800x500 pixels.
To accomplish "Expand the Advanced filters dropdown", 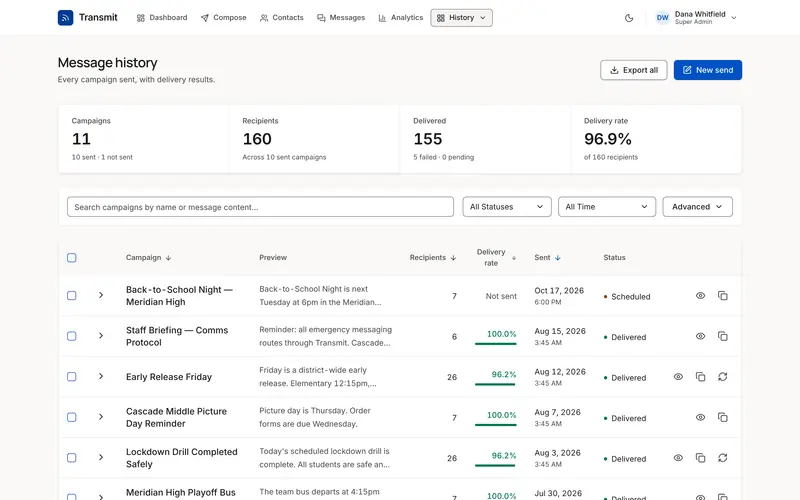I will 697,207.
